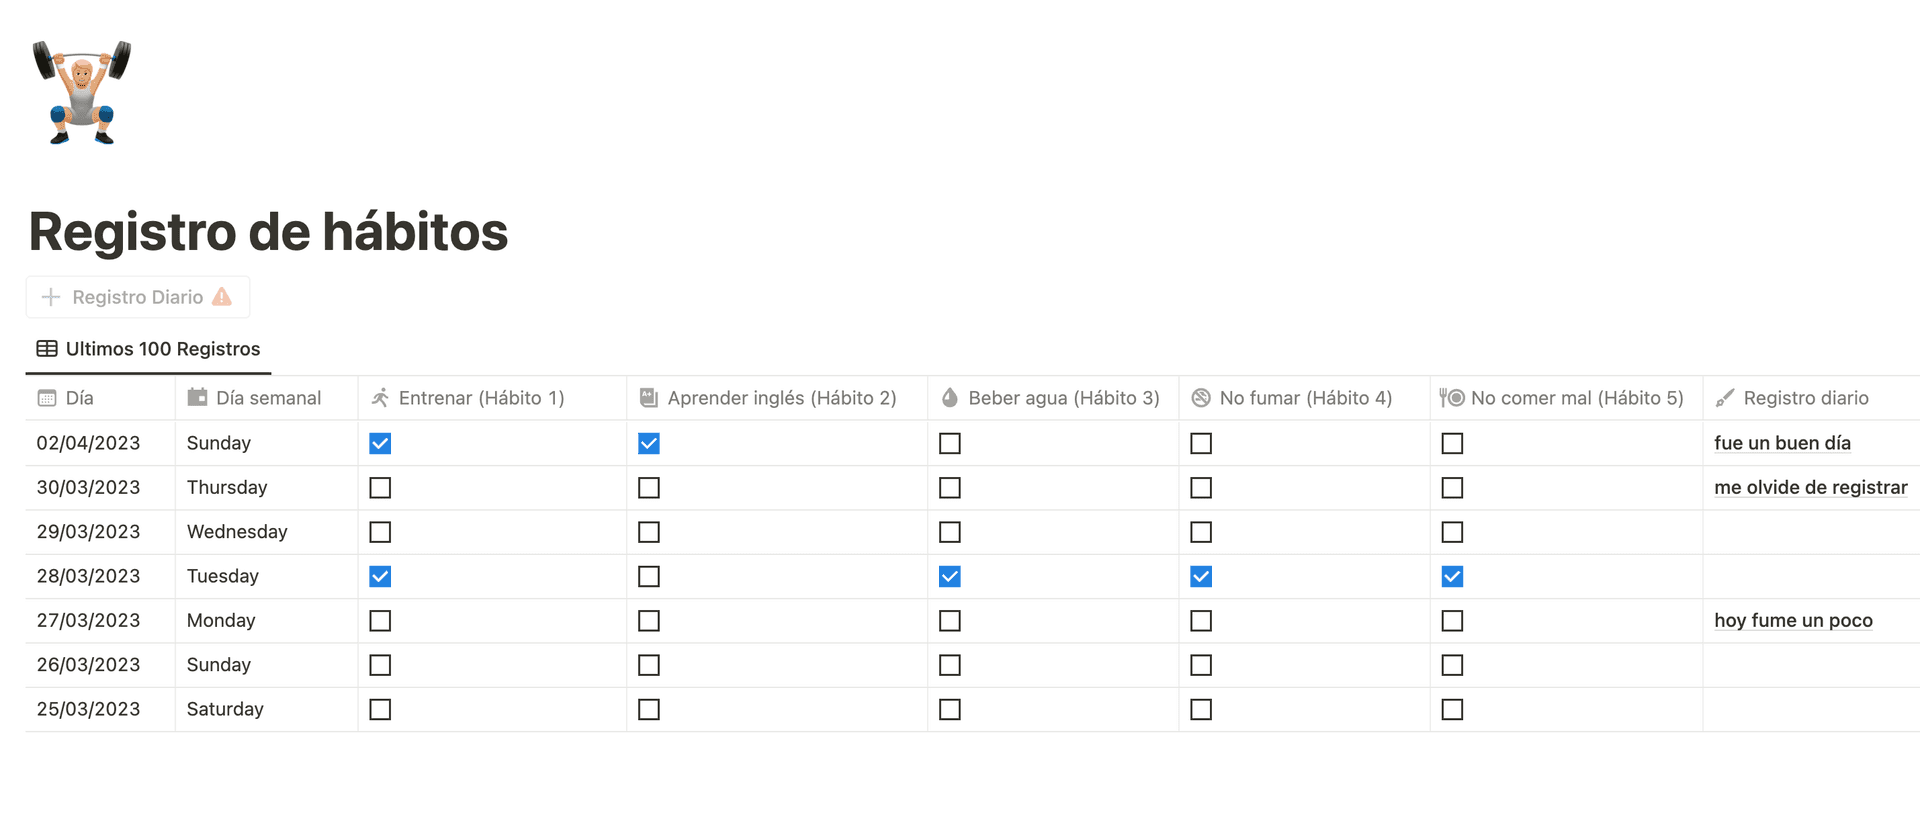Check No comer mal for 25/03/2023
This screenshot has height=813, width=1920.
tap(1452, 710)
